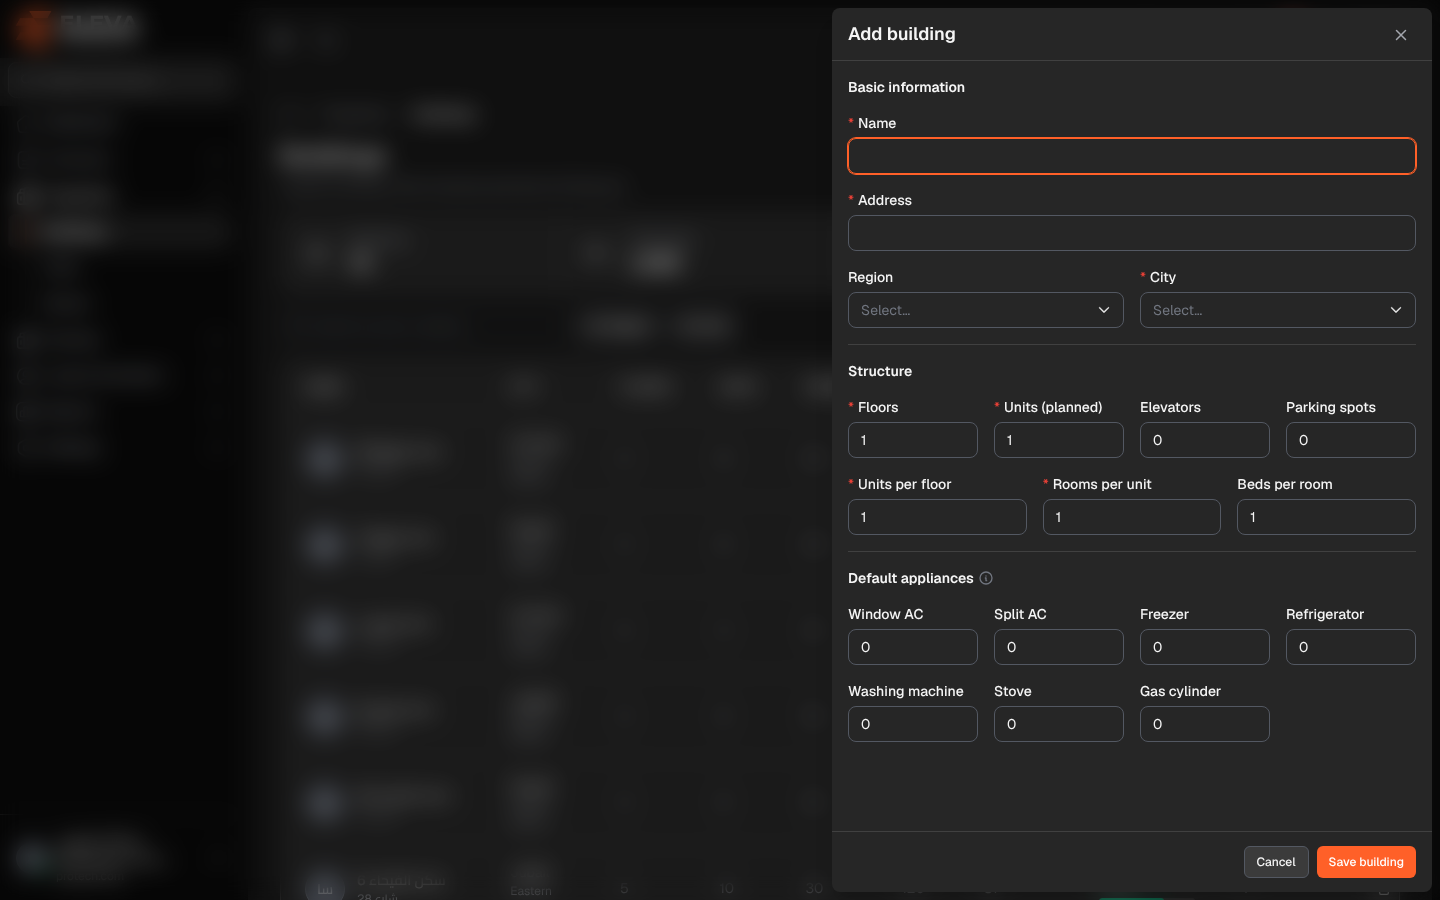Select the Units (planned) field
The image size is (1440, 900).
point(1059,440)
